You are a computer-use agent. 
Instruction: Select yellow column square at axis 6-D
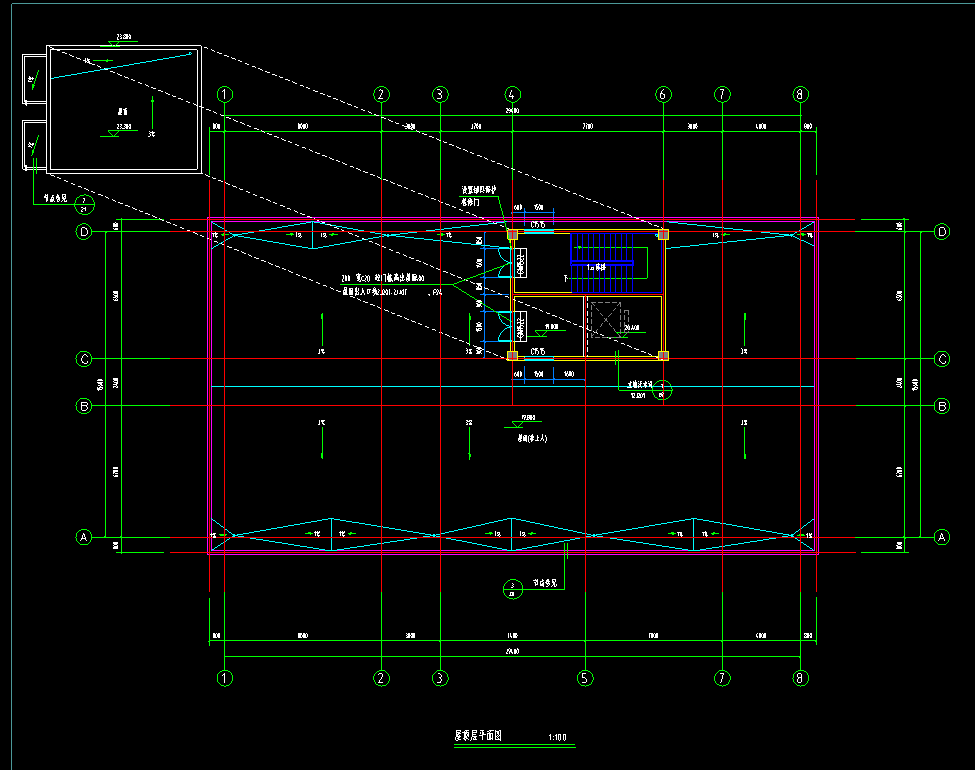pos(663,234)
